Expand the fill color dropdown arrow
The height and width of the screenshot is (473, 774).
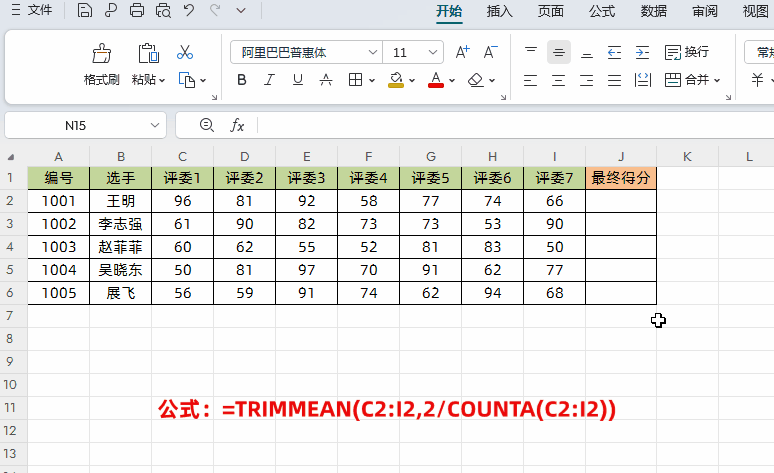tap(412, 80)
